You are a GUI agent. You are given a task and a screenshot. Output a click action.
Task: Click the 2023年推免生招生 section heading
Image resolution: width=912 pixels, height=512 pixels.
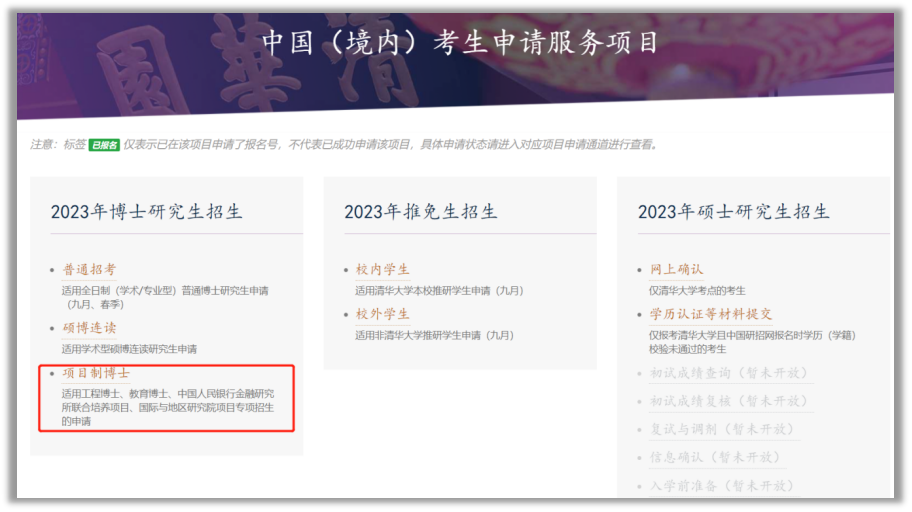(421, 212)
